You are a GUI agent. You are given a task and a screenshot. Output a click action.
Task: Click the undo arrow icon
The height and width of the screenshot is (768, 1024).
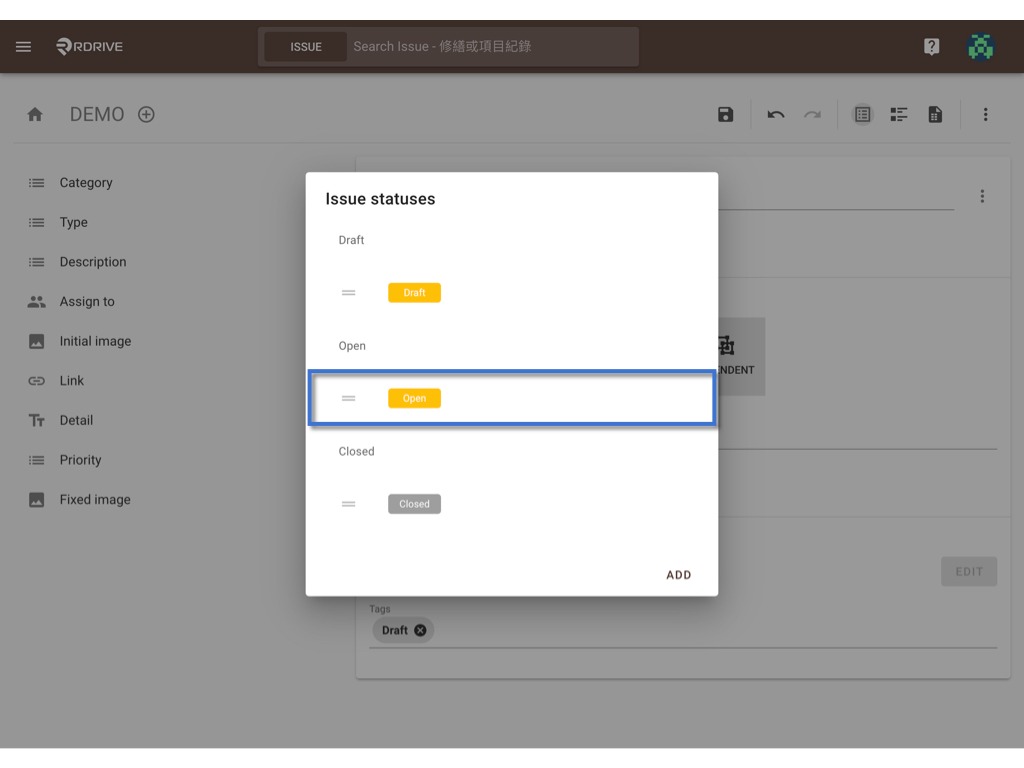click(x=776, y=114)
